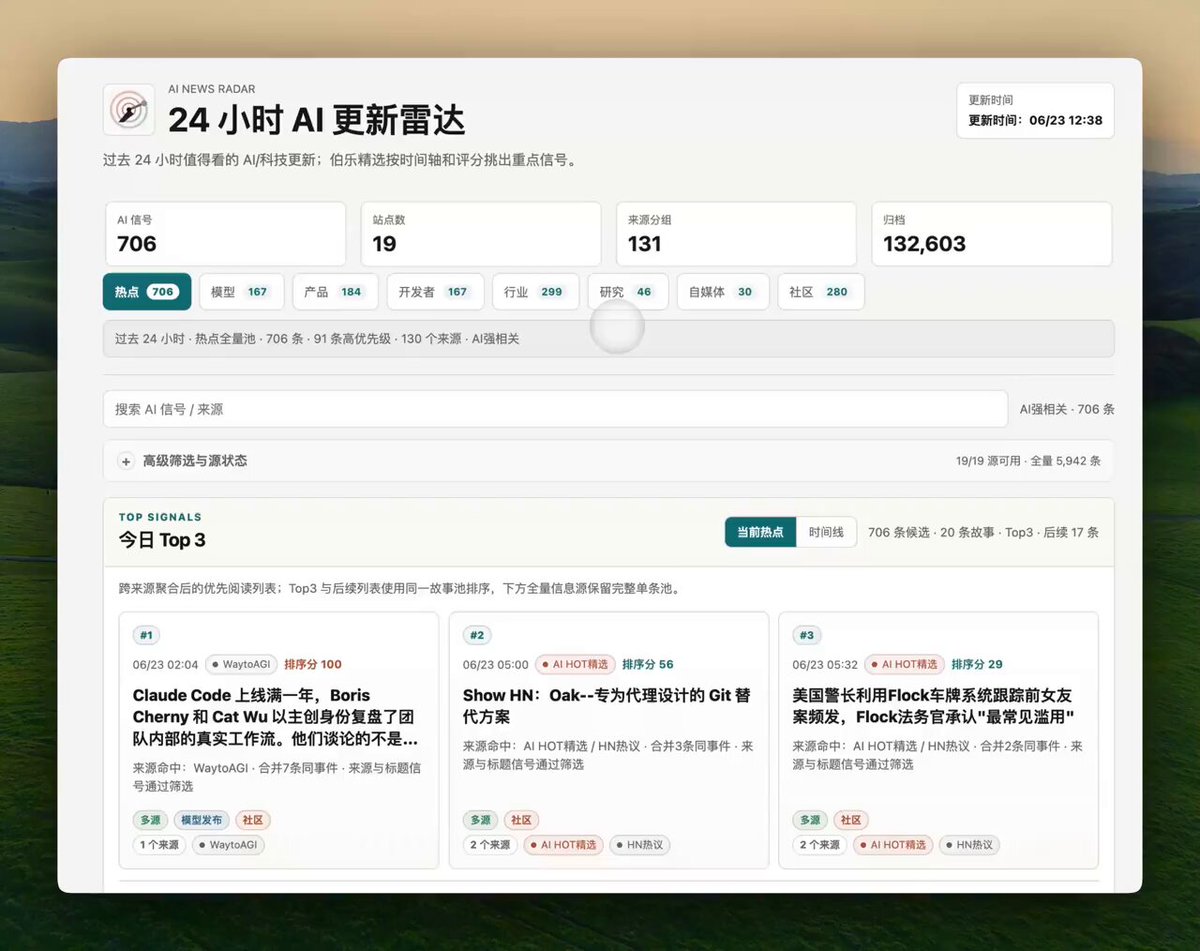Click the 2 个来源 chip in the Flock card
Viewport: 1200px width, 951px height.
(820, 845)
